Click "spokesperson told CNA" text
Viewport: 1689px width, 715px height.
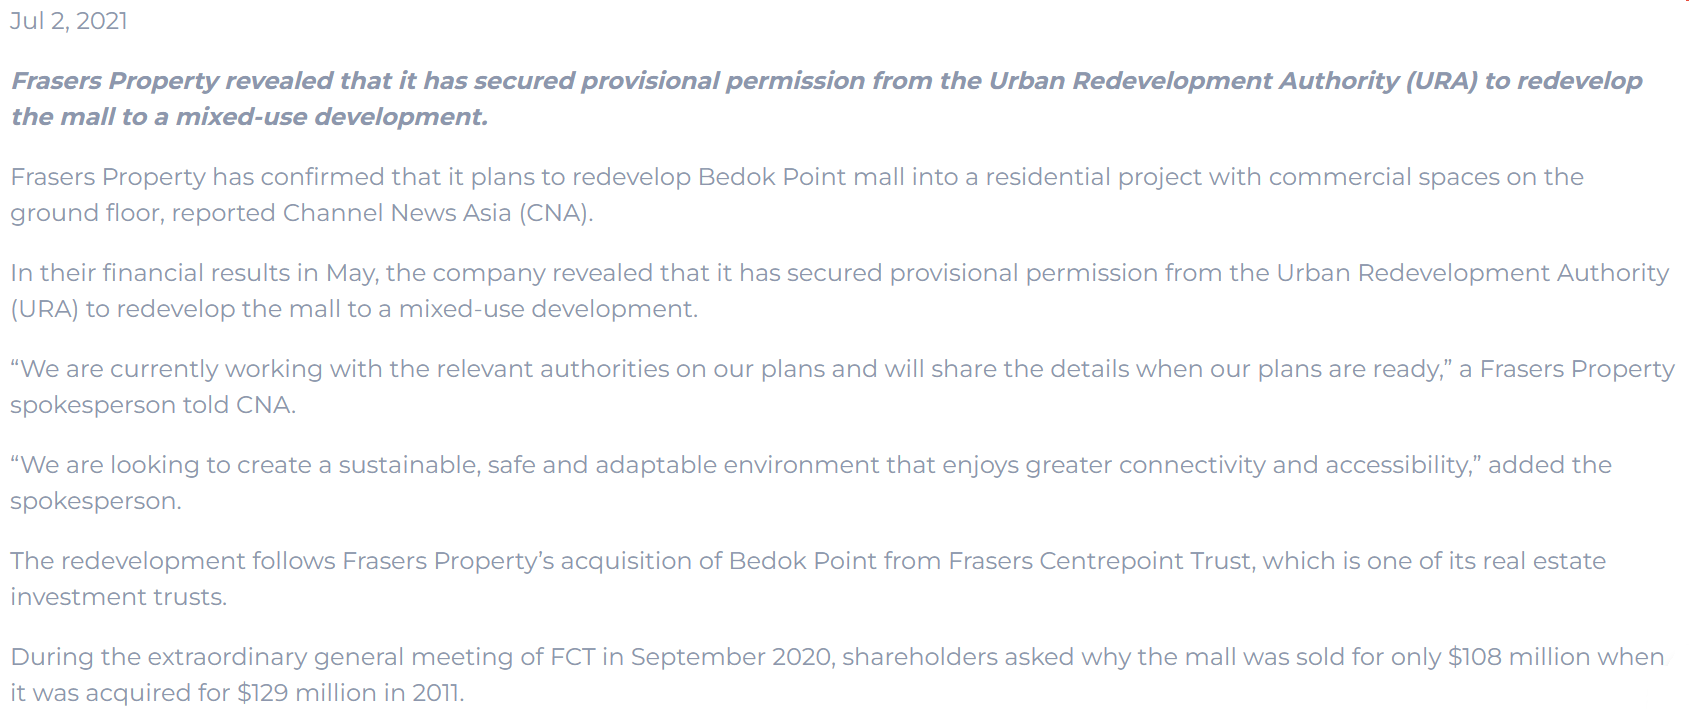pyautogui.click(x=152, y=405)
